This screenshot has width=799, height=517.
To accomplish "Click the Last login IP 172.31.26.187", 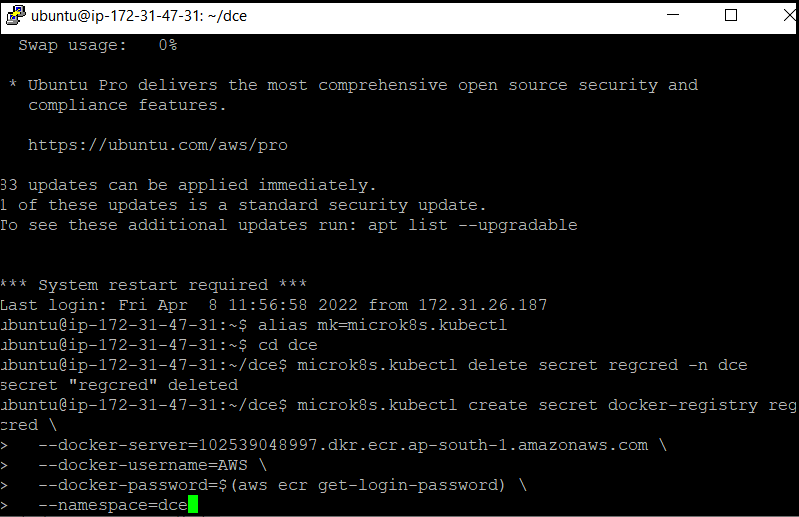I will point(482,305).
